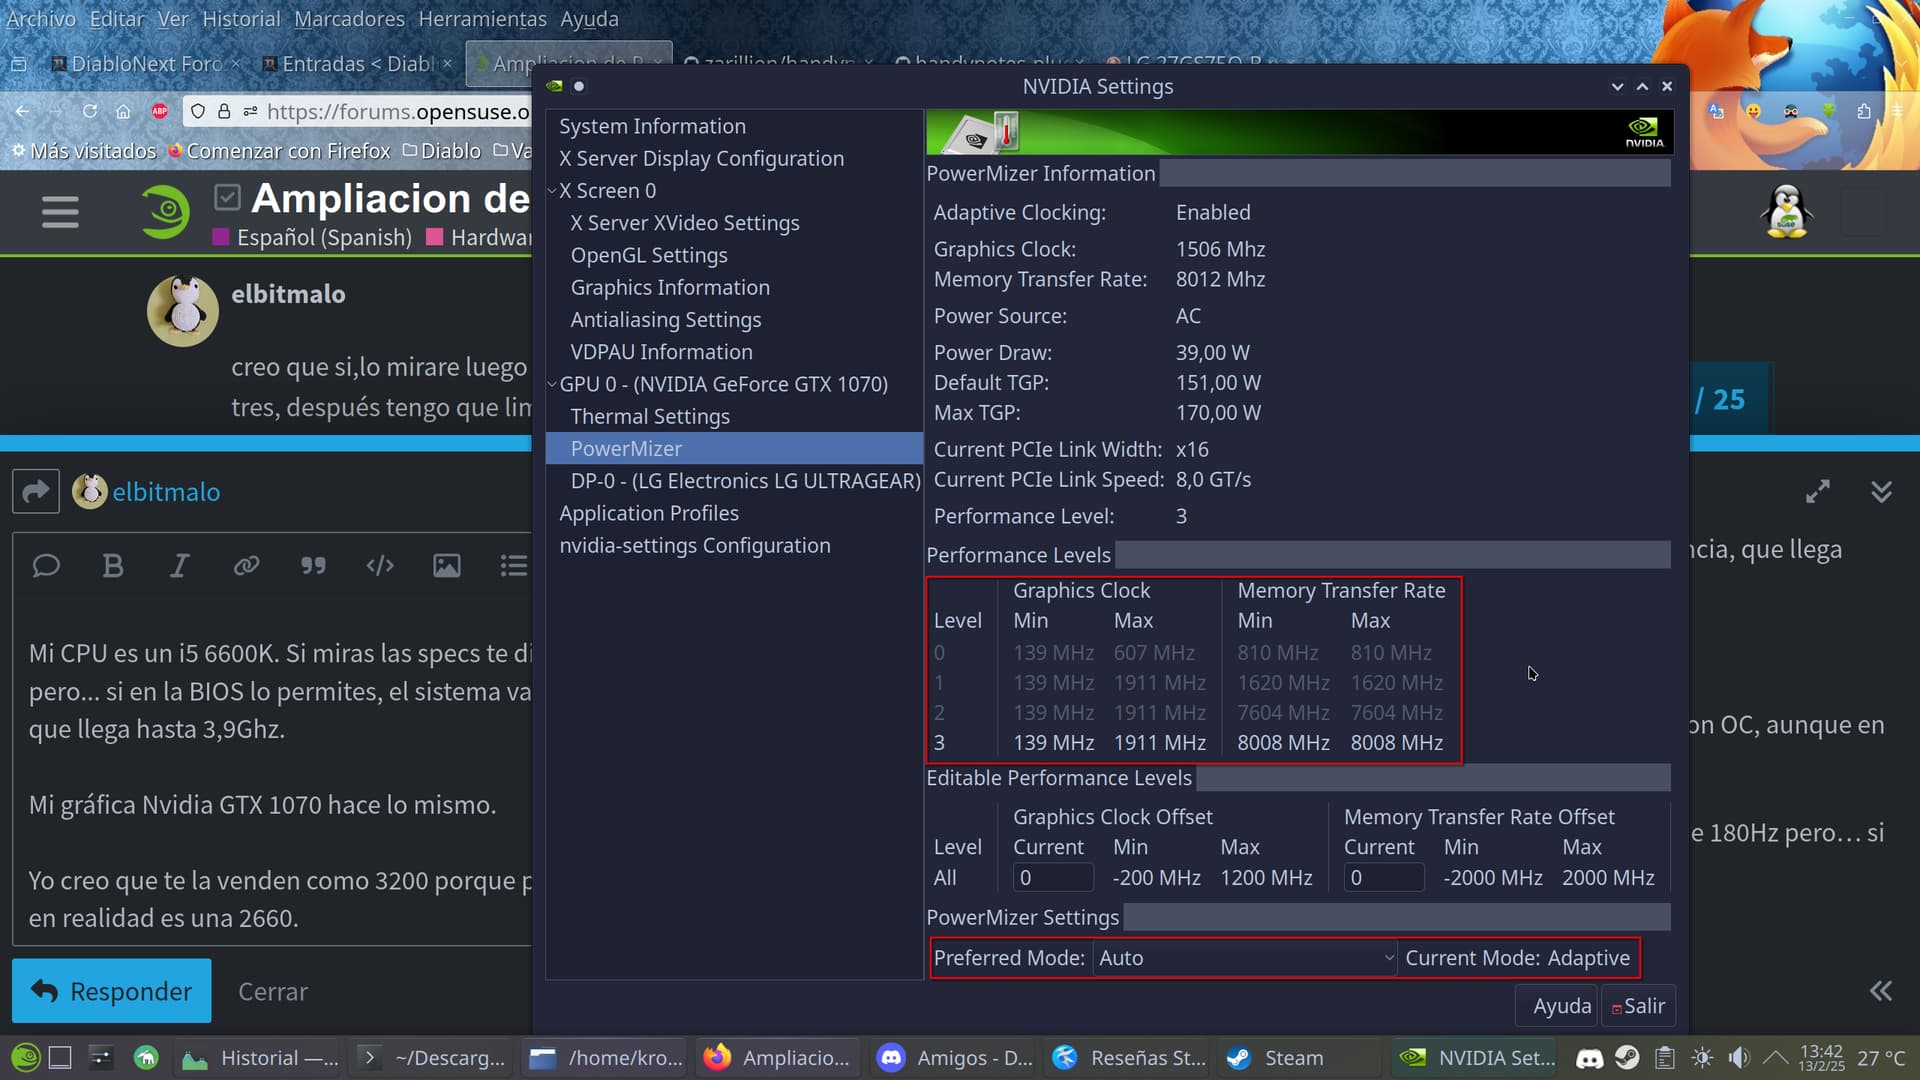Click the Memory Transfer Rate Offset current field
Screen dimensions: 1920x1080
point(1384,878)
